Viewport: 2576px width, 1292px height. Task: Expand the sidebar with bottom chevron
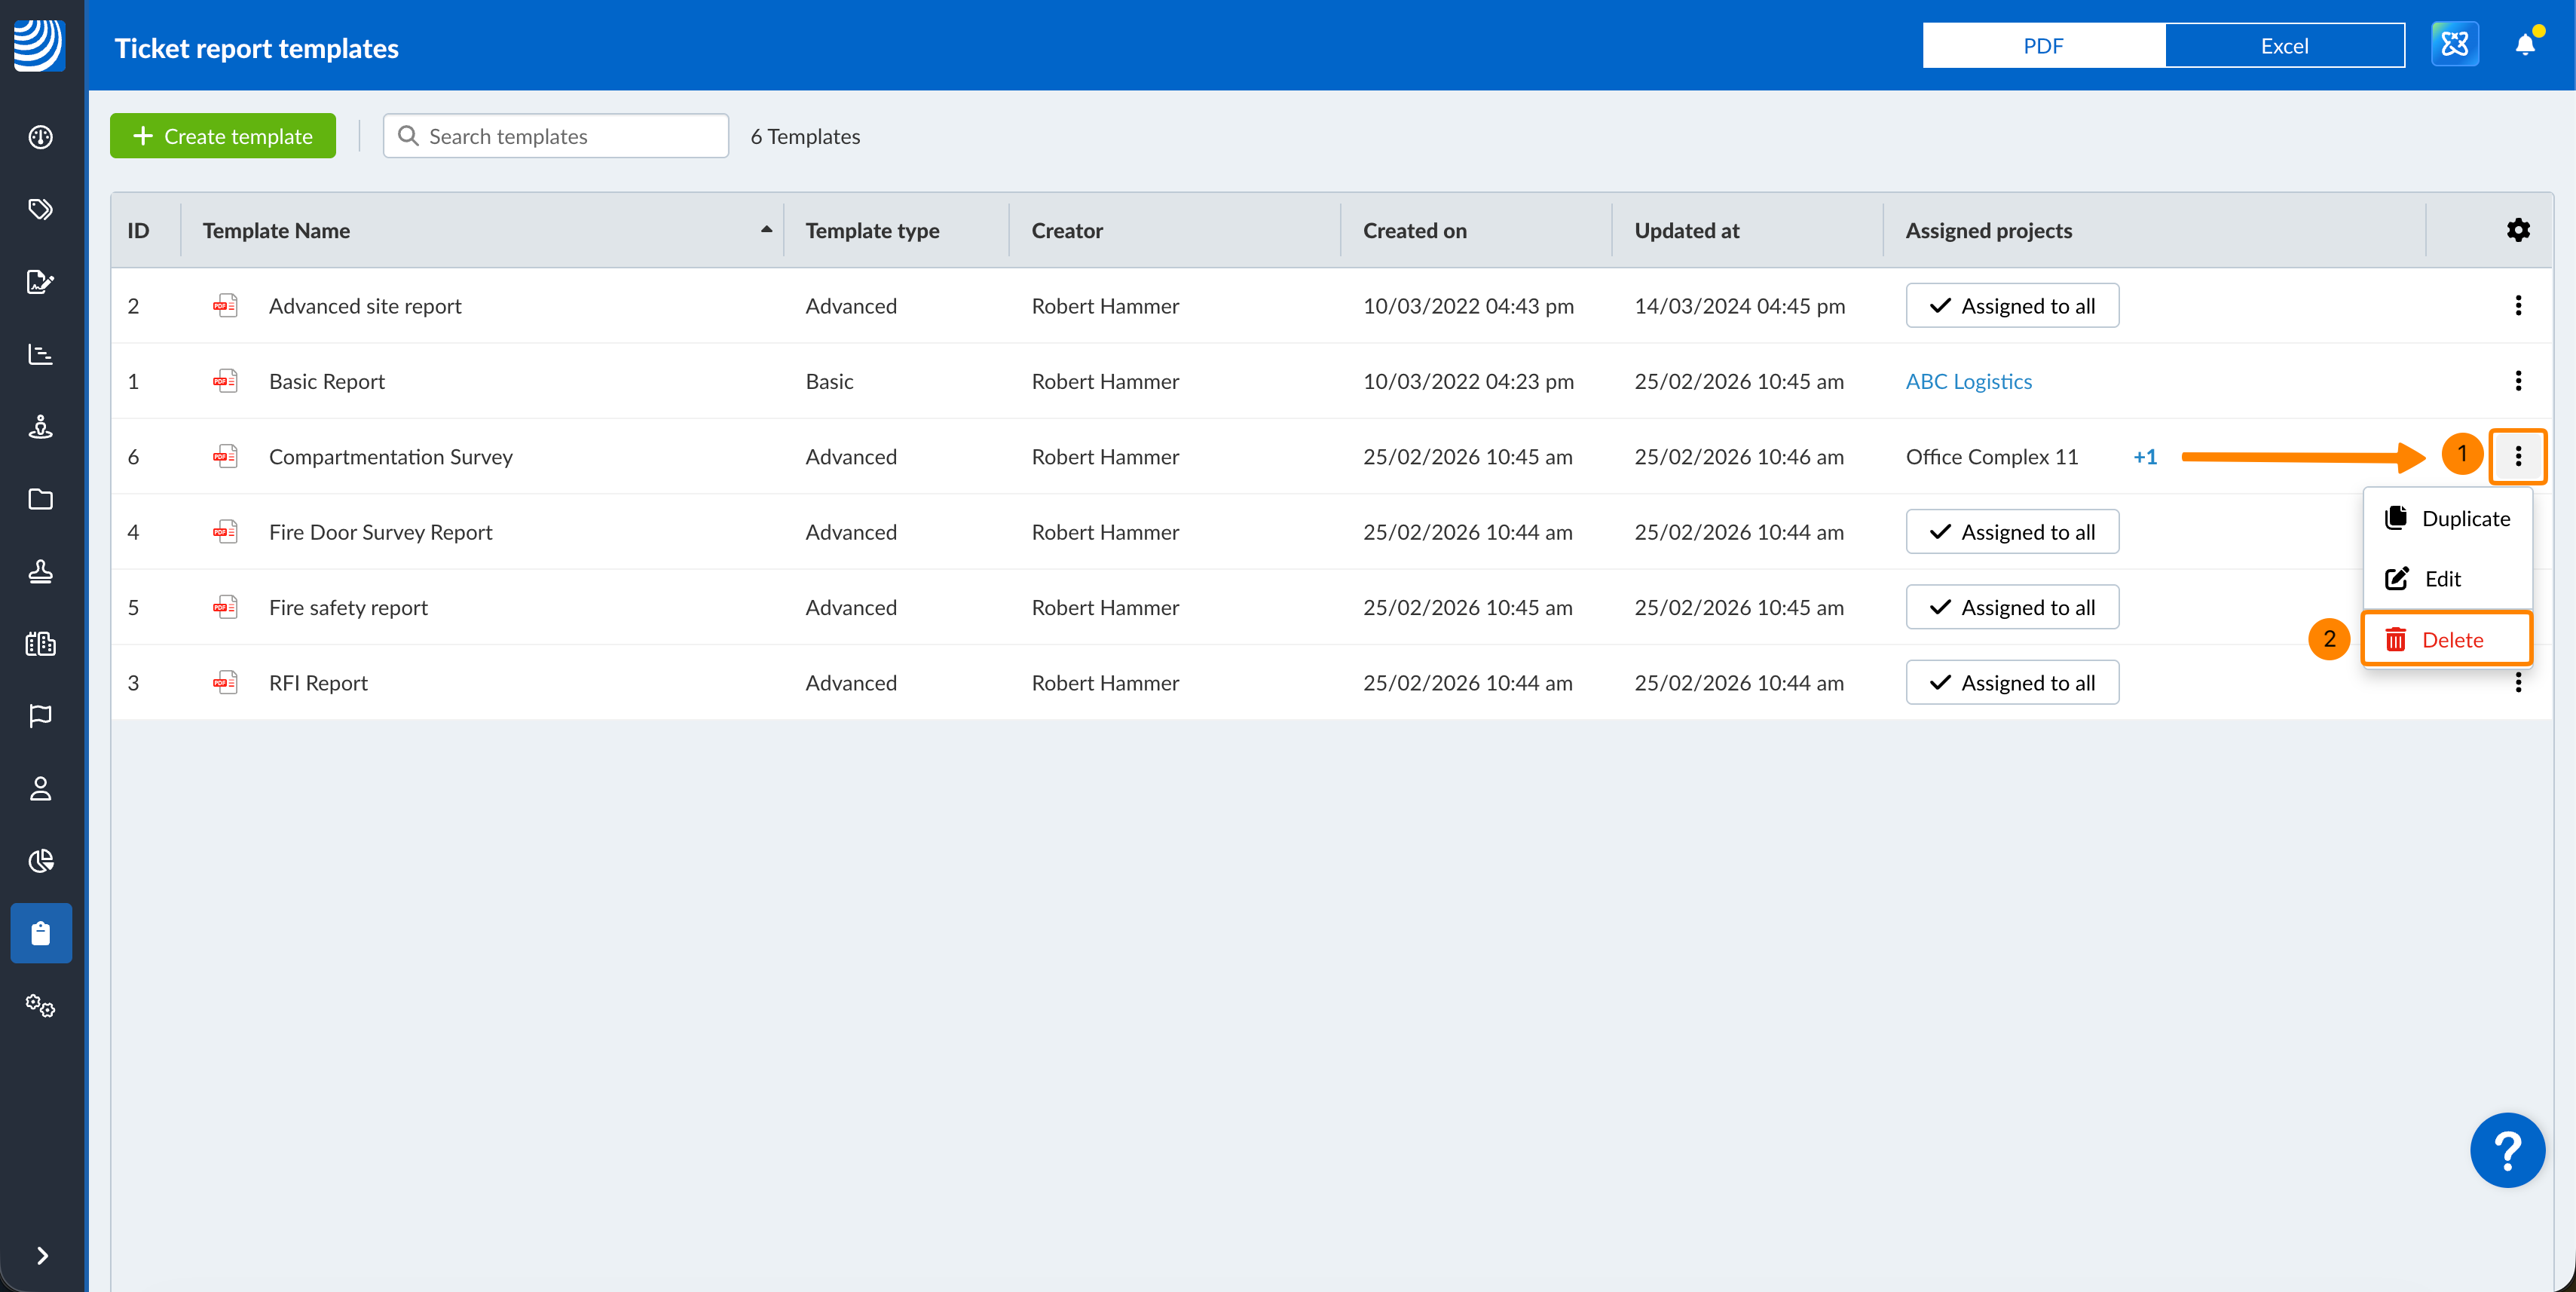point(42,1256)
